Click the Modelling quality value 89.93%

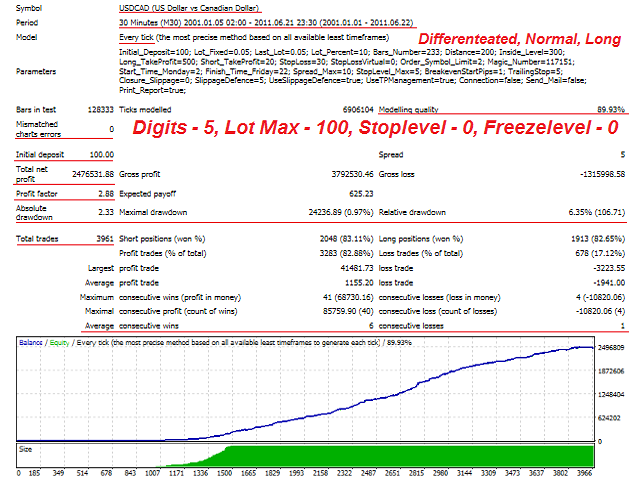coord(609,106)
